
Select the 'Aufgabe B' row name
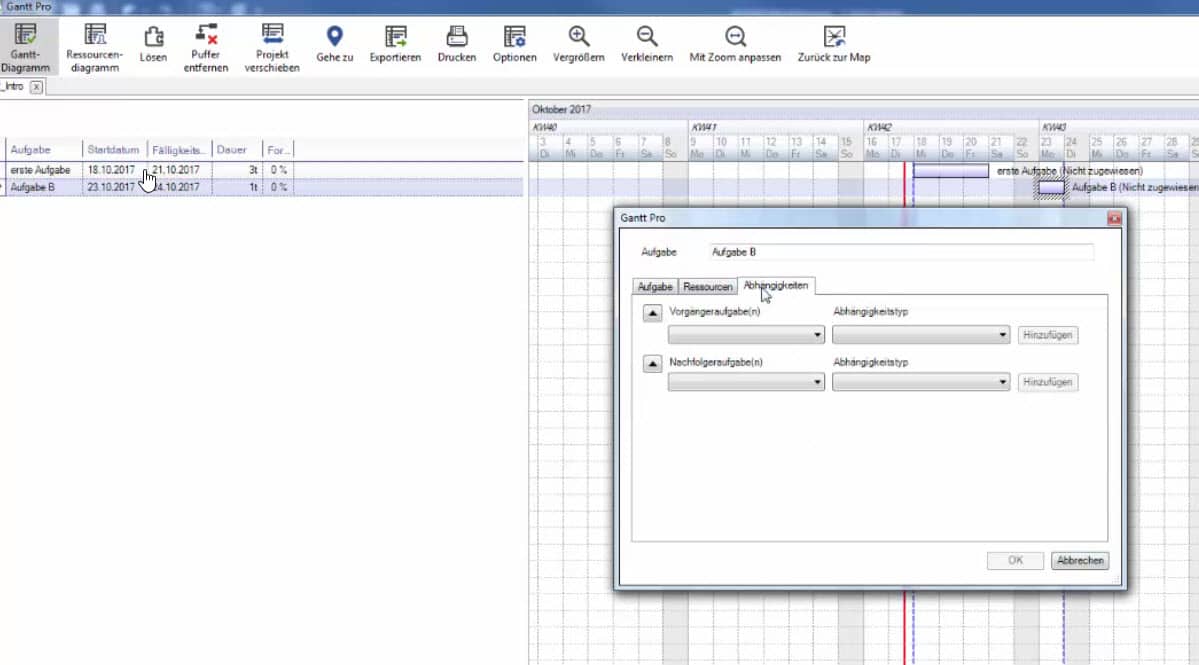32,187
